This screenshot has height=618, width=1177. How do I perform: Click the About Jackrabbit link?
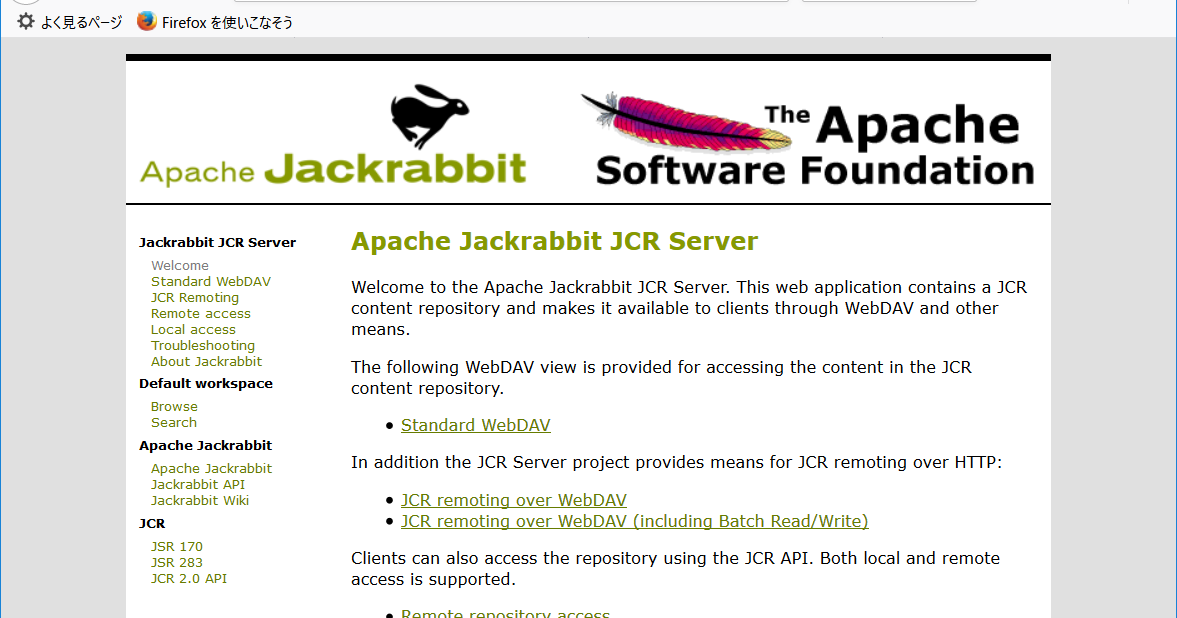(206, 361)
